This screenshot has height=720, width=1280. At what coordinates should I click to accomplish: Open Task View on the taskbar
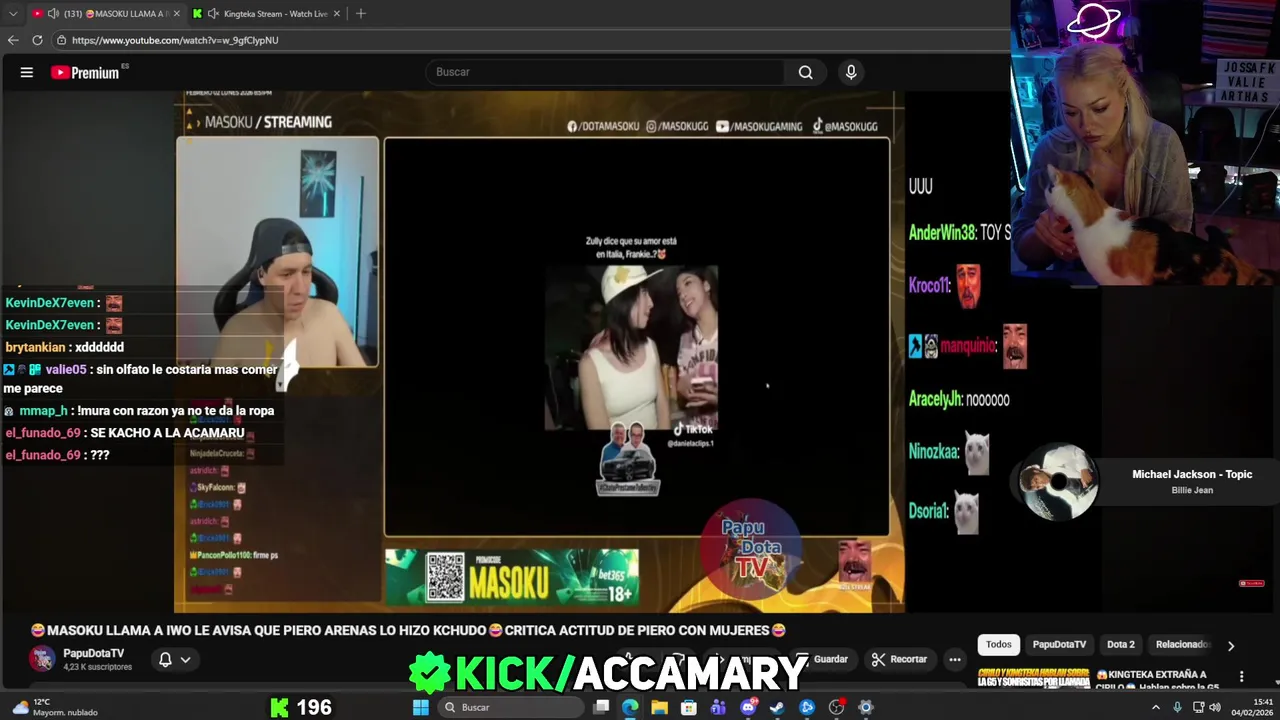[x=601, y=707]
